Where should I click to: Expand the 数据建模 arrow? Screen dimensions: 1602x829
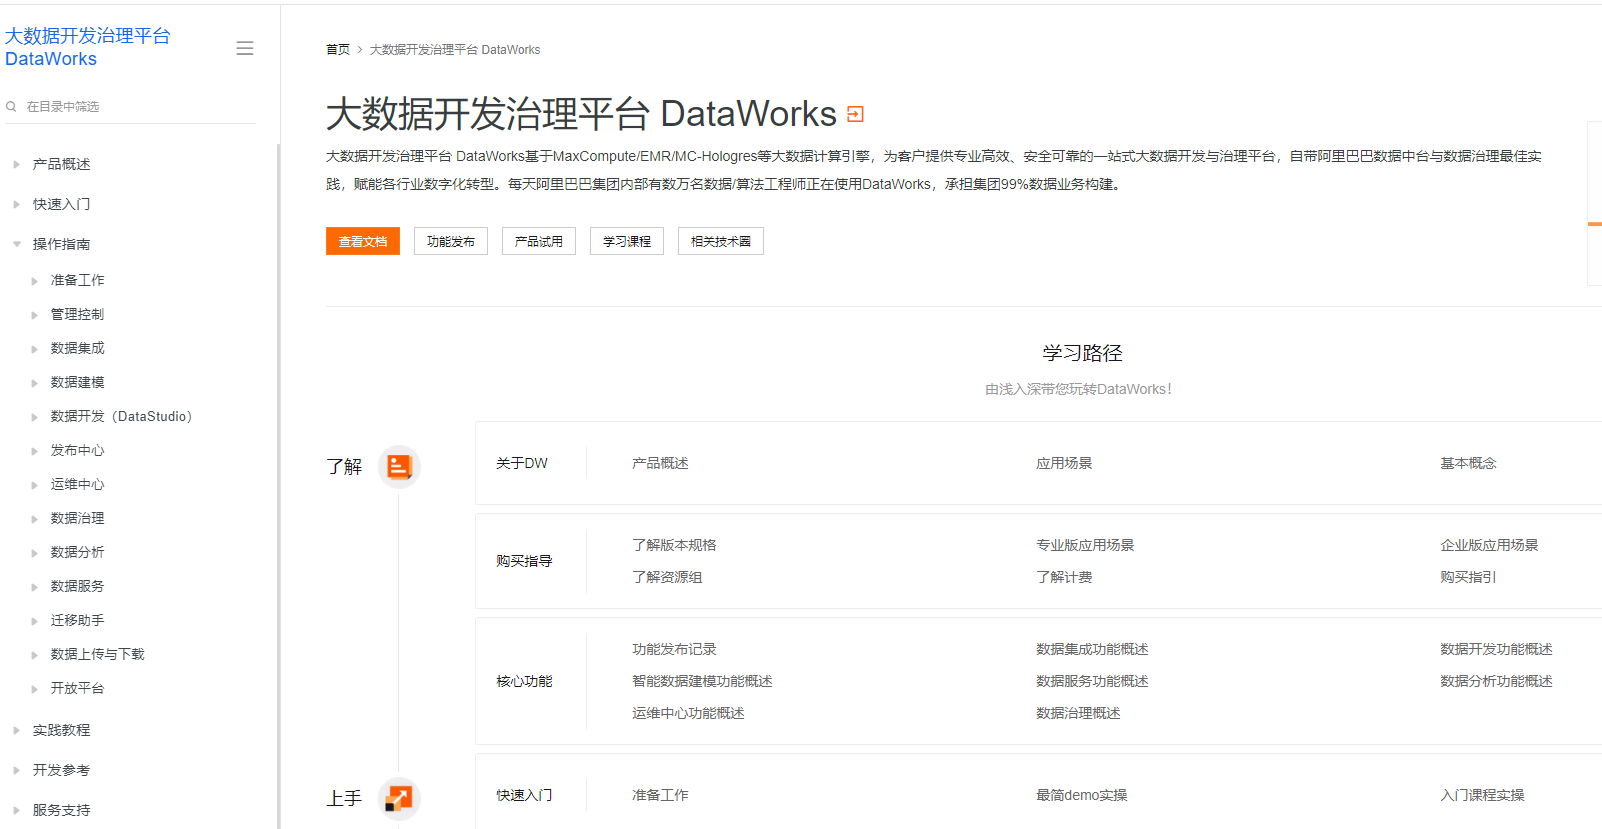(34, 383)
